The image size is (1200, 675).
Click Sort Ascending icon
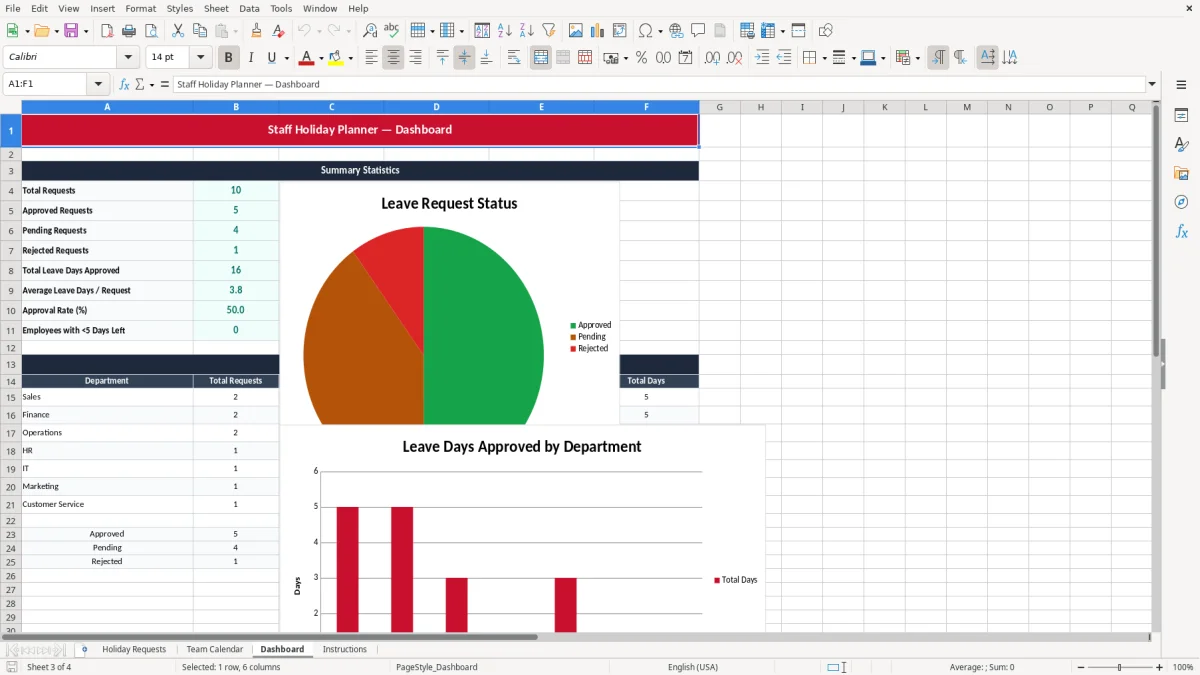tap(505, 31)
